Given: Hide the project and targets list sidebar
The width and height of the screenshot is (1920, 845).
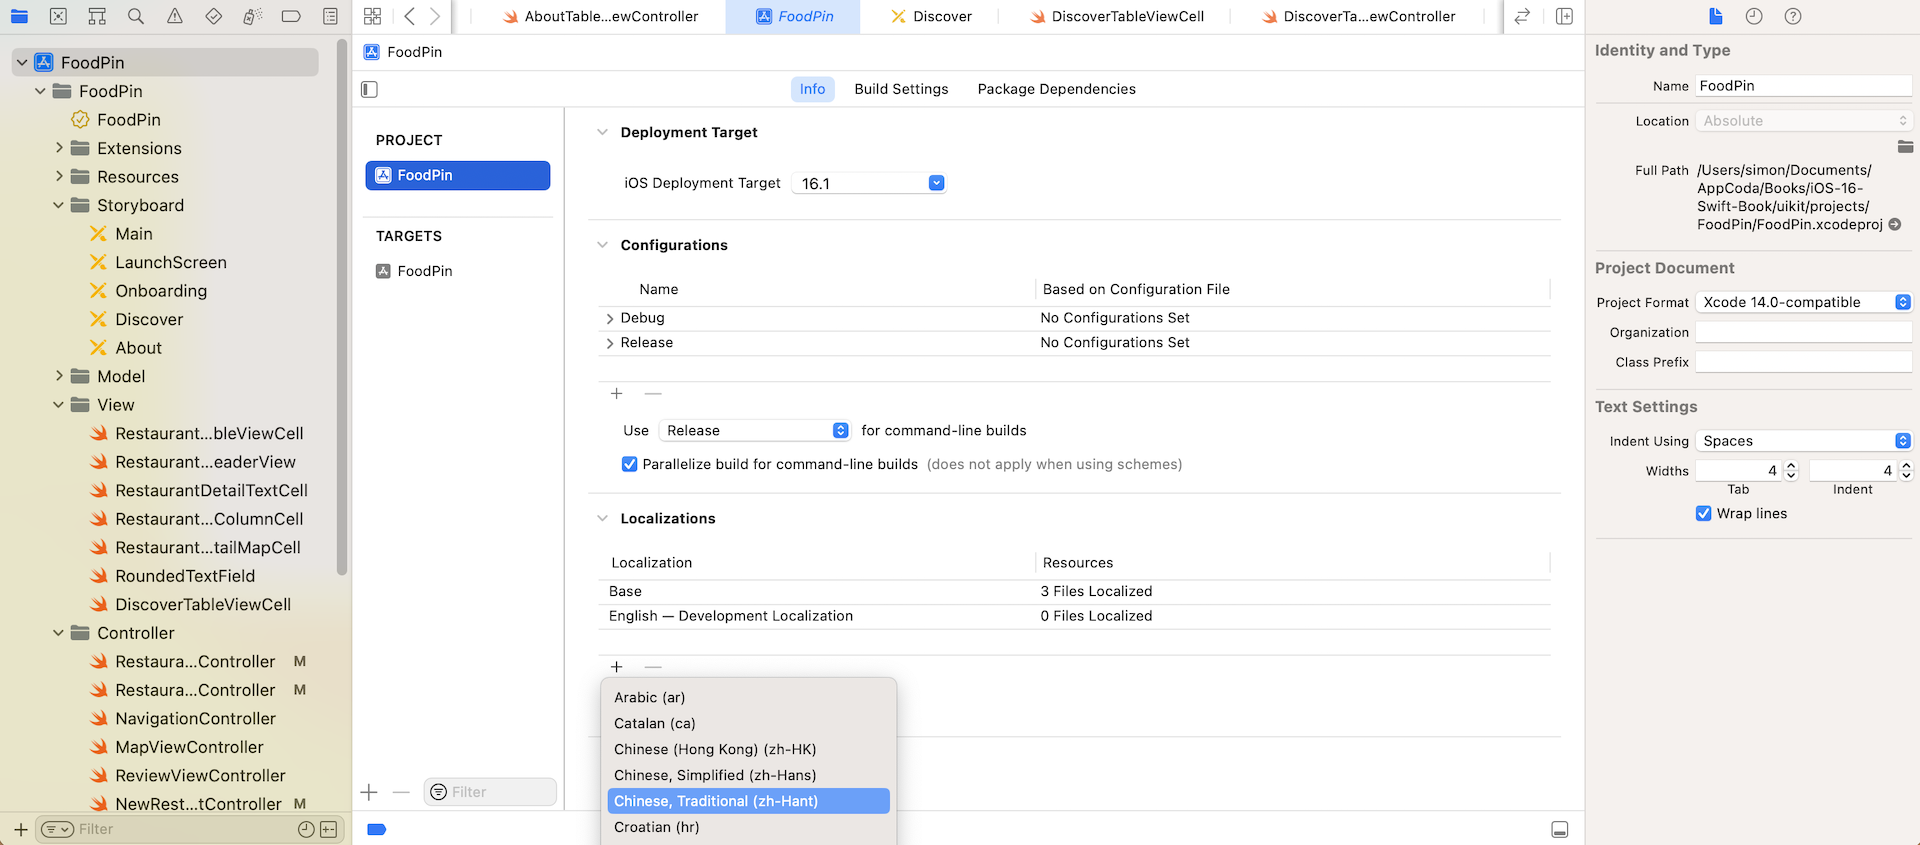Looking at the screenshot, I should point(370,89).
